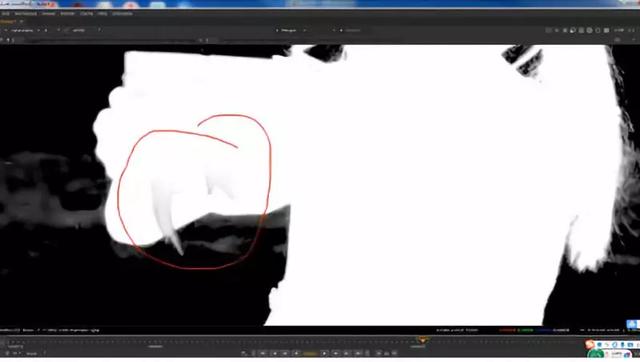Toggle the leftmost icon in the viewer's top-right toolbar

point(549,30)
